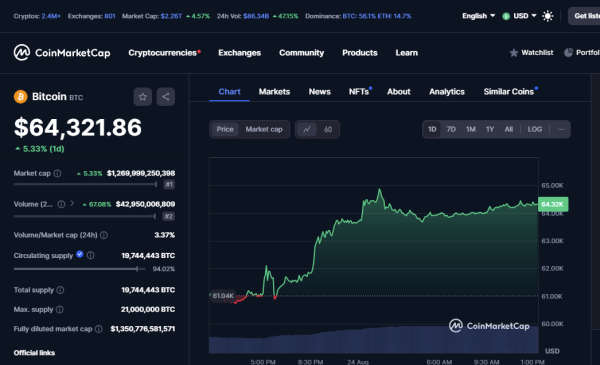This screenshot has width=600, height=365.
Task: Click the #2 volume rank badge
Action: [x=168, y=216]
